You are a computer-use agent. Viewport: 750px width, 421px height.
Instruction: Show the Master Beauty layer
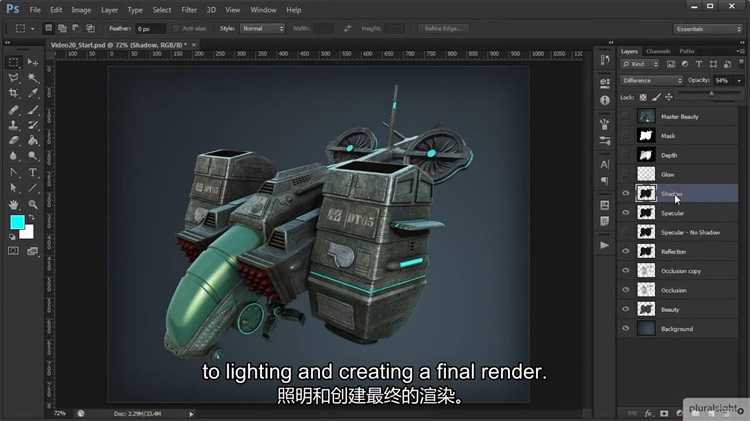[x=626, y=117]
